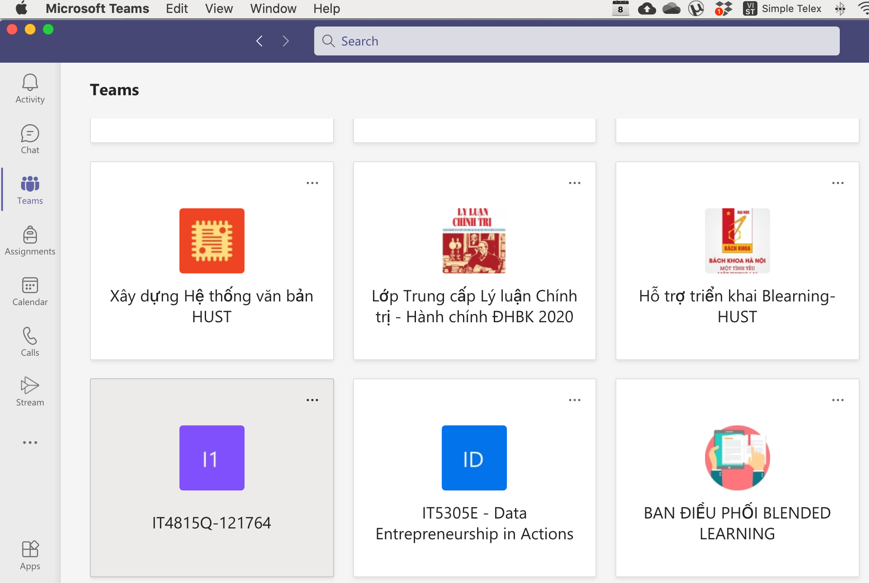Open Stream from the sidebar
Image resolution: width=869 pixels, height=583 pixels.
coord(30,391)
